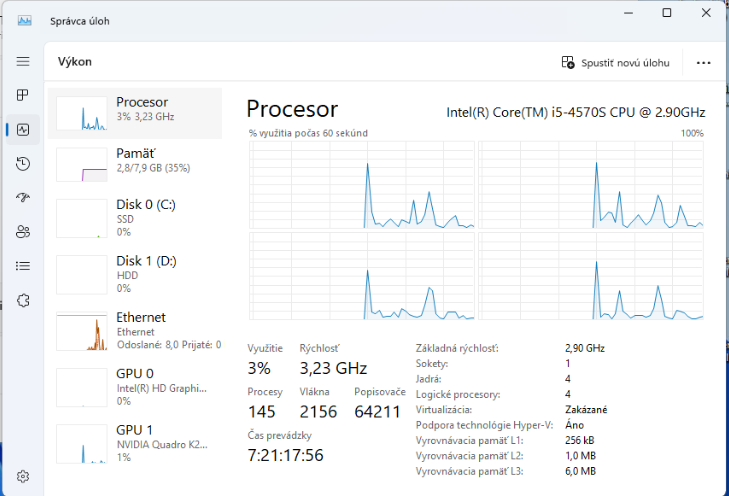Maximize the Task Manager window
This screenshot has width=729, height=496.
(667, 13)
